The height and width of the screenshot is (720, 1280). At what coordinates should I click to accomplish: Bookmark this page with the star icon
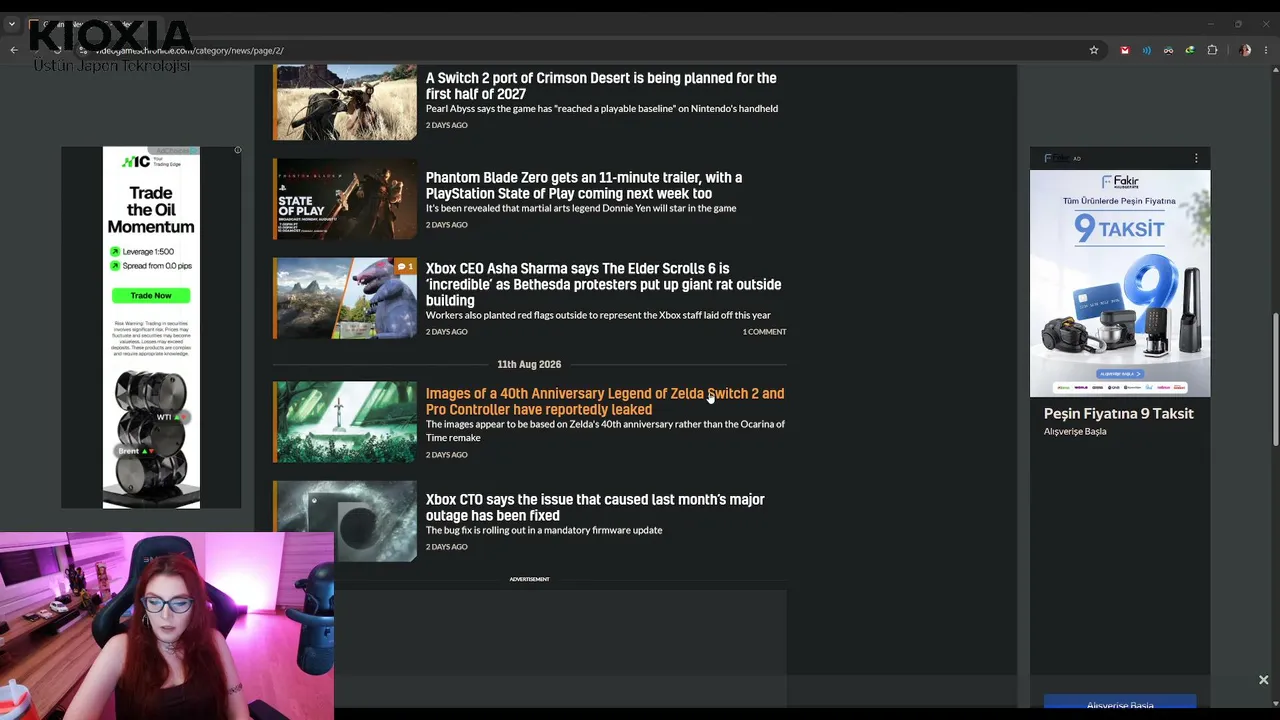tap(1094, 50)
